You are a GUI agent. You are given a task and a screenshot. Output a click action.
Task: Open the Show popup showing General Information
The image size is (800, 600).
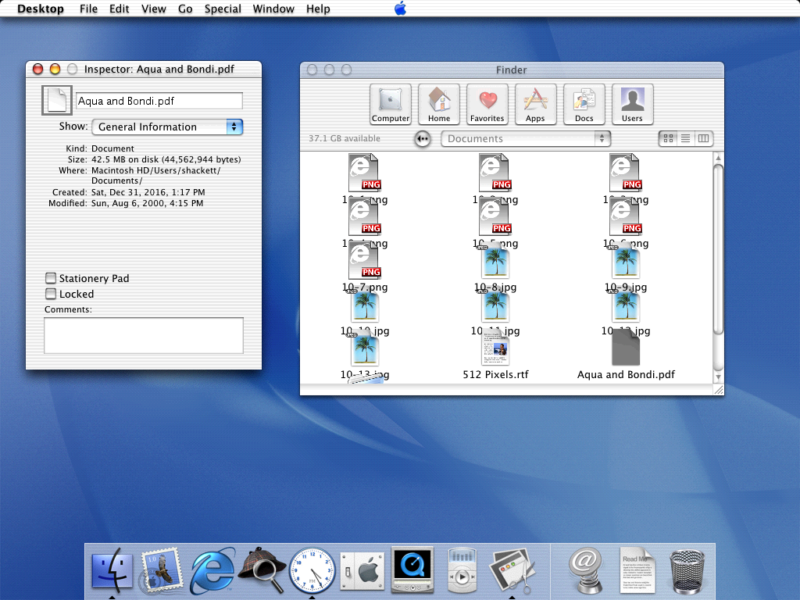[167, 127]
